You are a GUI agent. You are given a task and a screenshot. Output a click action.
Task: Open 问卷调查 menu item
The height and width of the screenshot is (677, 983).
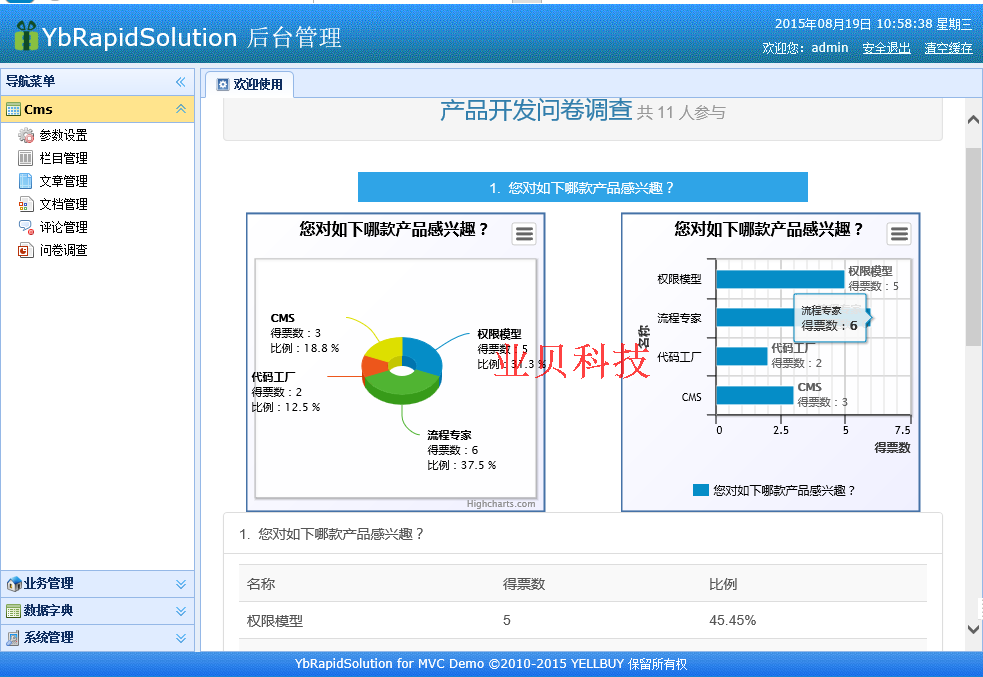63,251
